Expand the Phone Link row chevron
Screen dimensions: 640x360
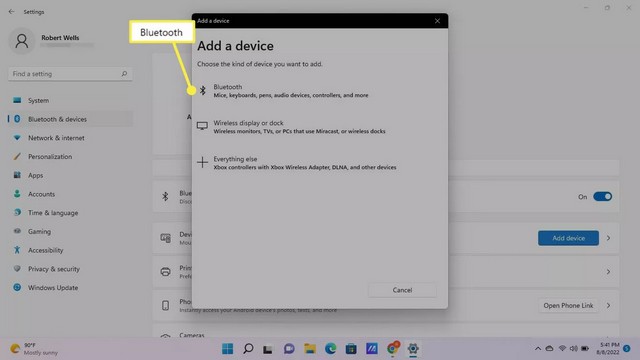[x=608, y=306]
